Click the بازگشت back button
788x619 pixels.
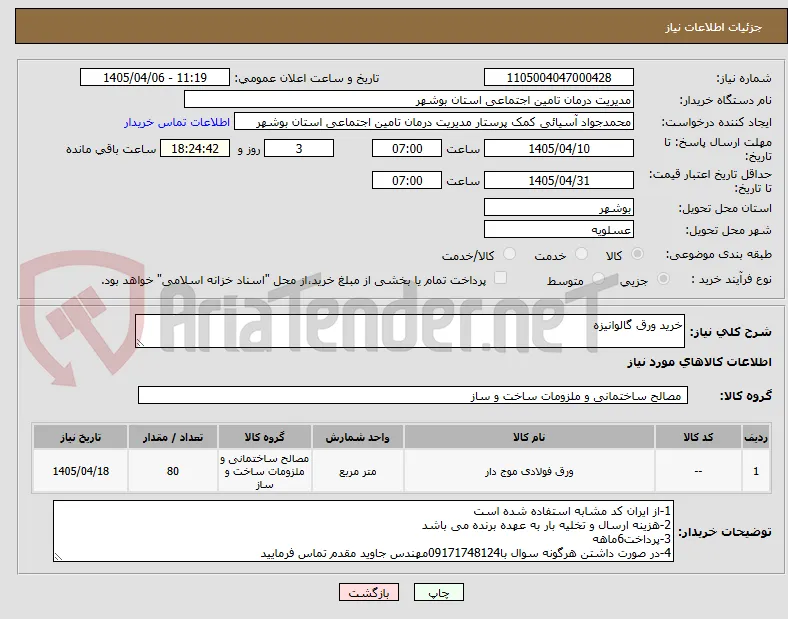[x=369, y=592]
